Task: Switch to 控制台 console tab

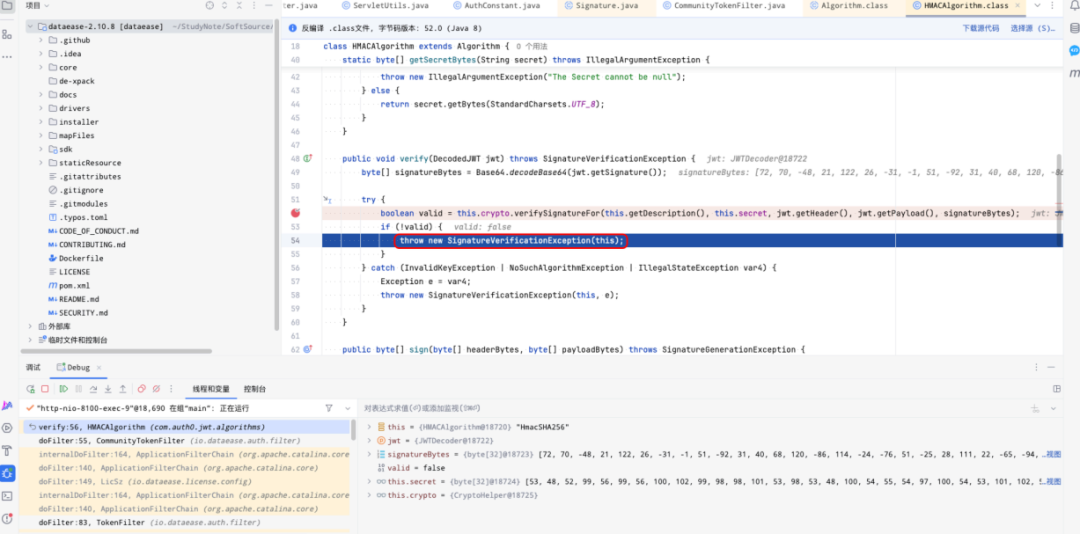Action: (254, 389)
